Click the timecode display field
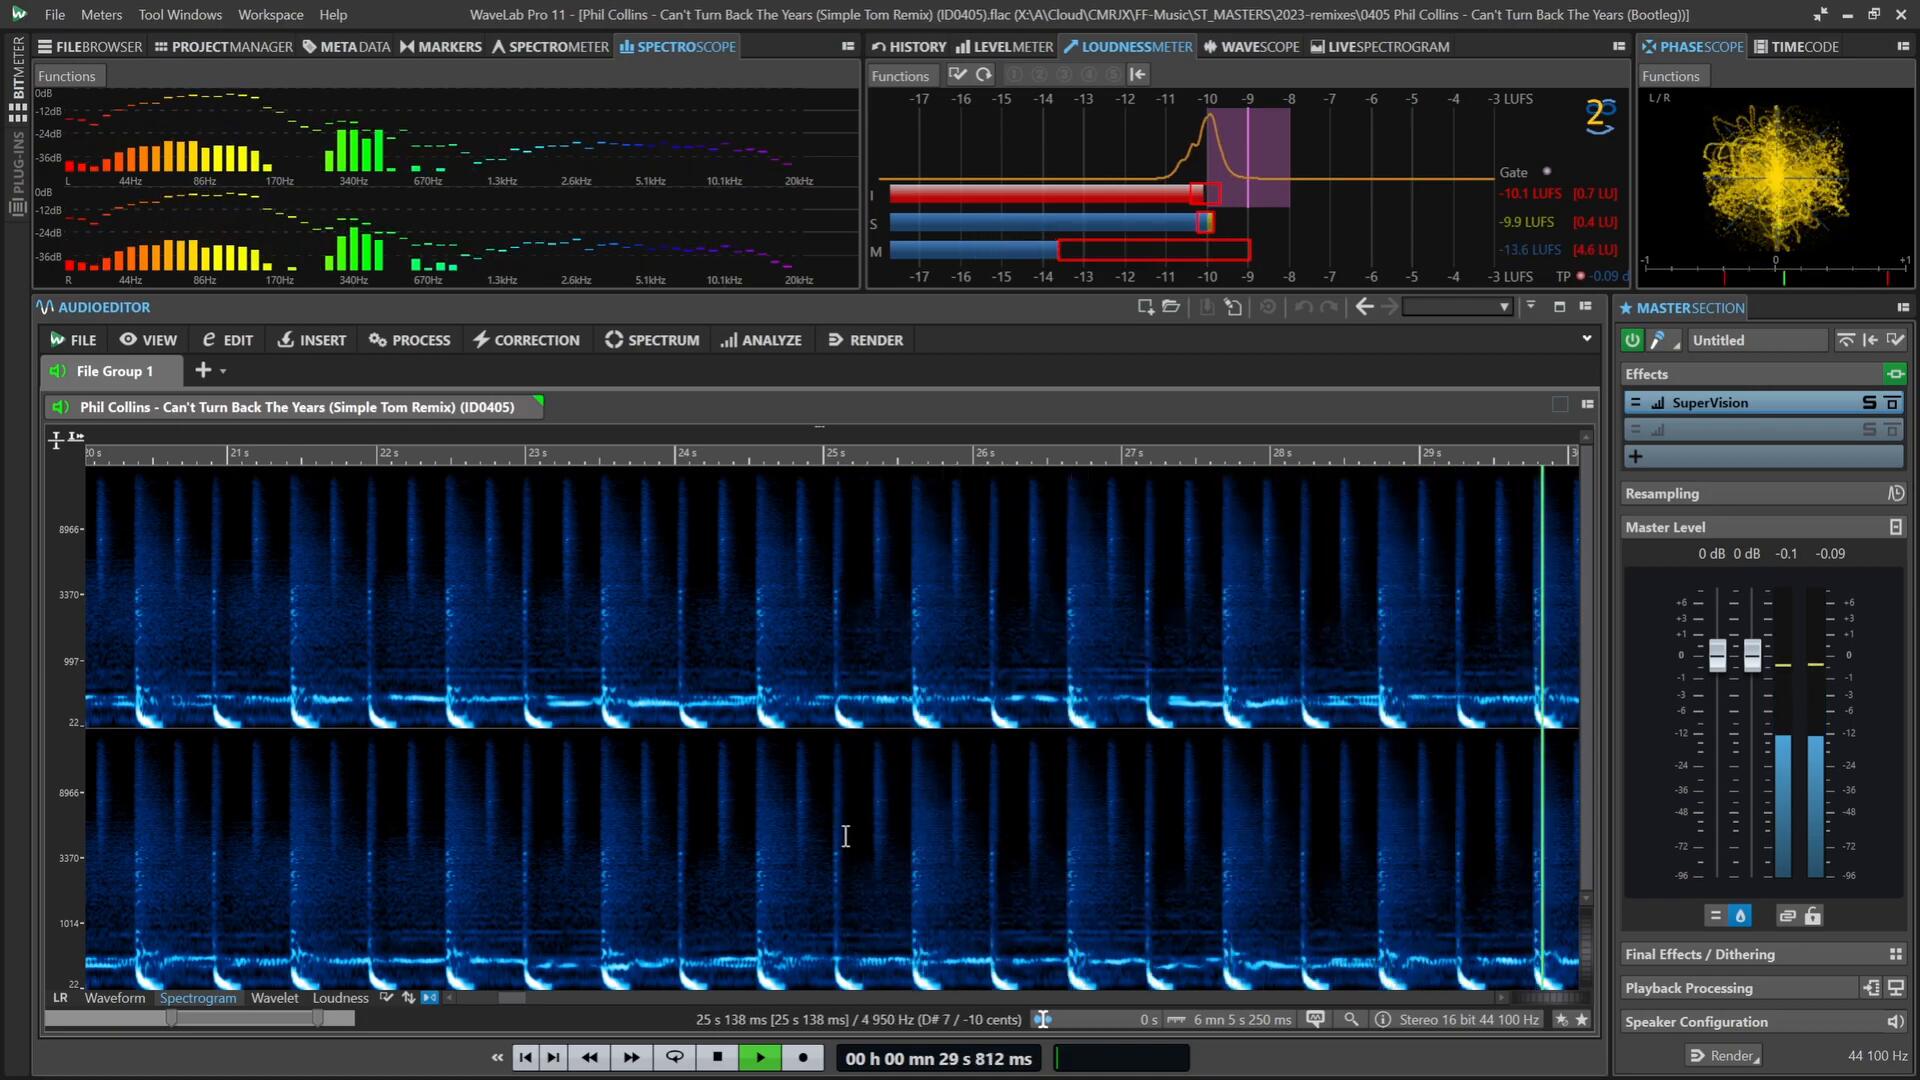The width and height of the screenshot is (1920, 1080). coord(938,1058)
